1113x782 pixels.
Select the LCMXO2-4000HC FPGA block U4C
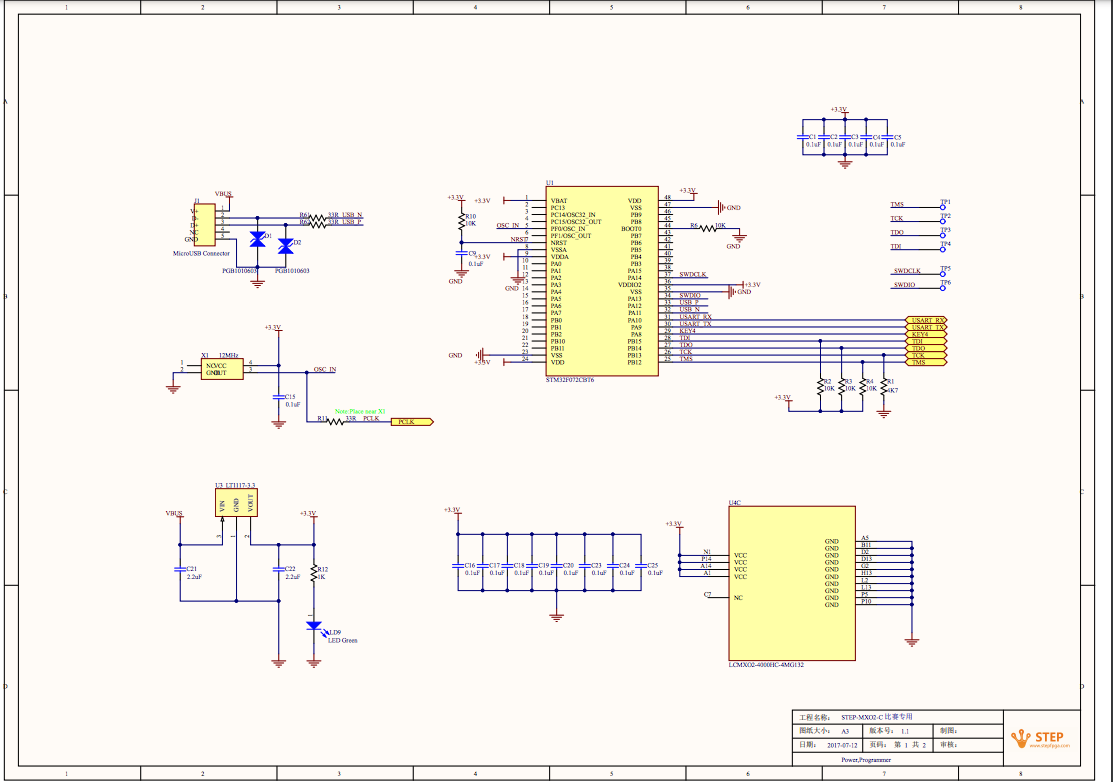pyautogui.click(x=791, y=583)
